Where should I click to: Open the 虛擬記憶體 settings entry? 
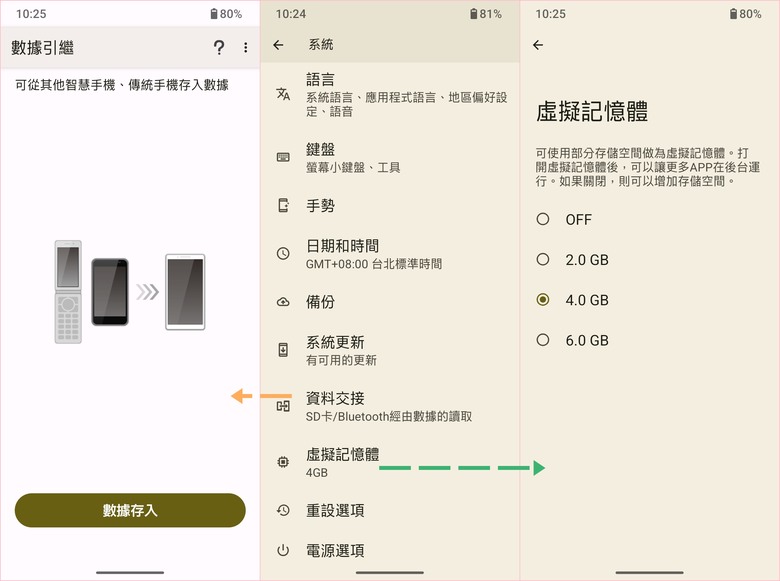(390, 462)
